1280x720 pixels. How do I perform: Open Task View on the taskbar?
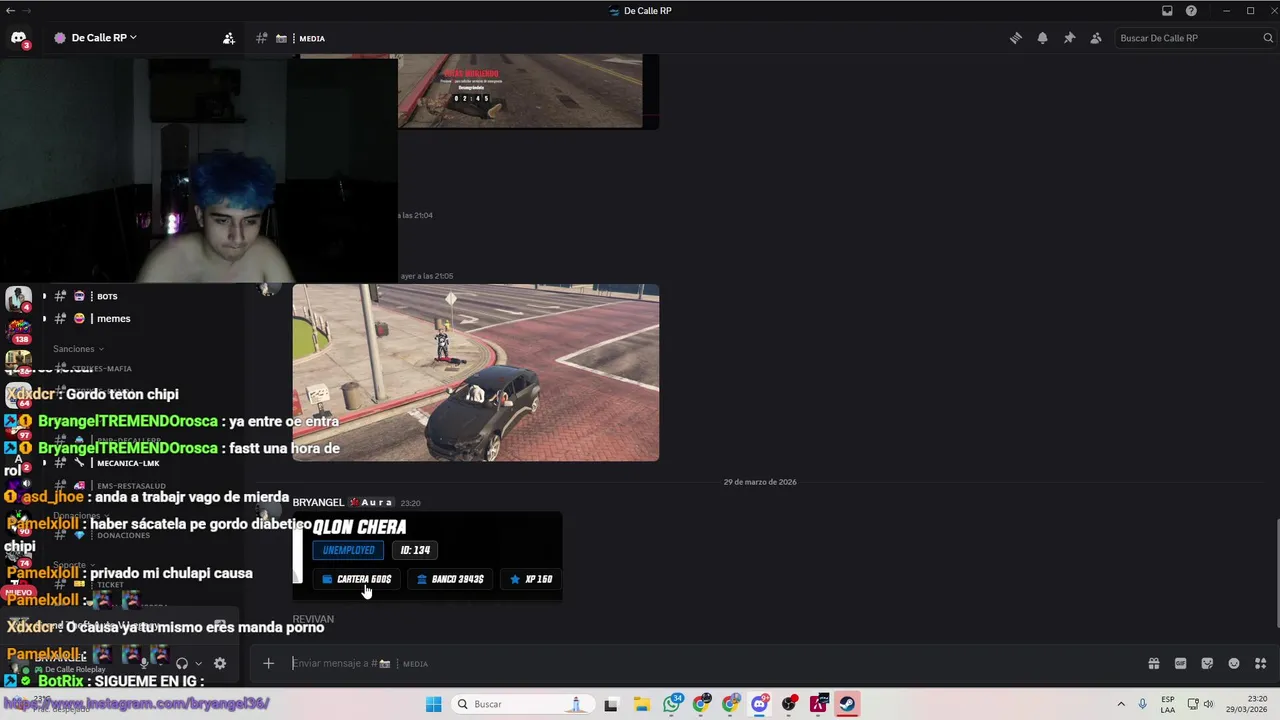pyautogui.click(x=611, y=704)
